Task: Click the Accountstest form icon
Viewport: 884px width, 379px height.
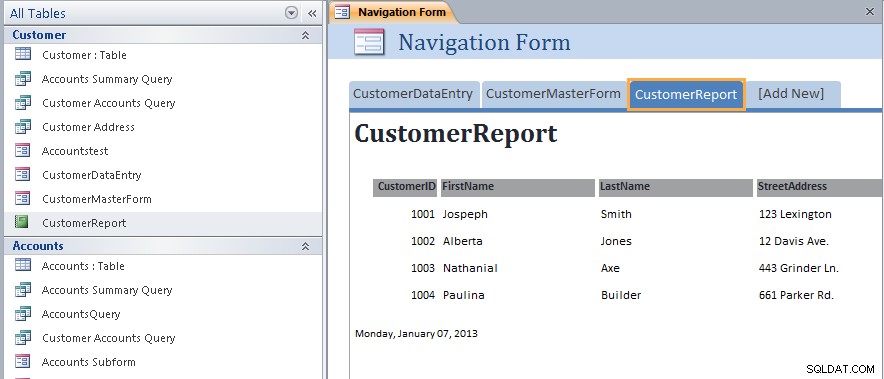Action: [x=23, y=151]
